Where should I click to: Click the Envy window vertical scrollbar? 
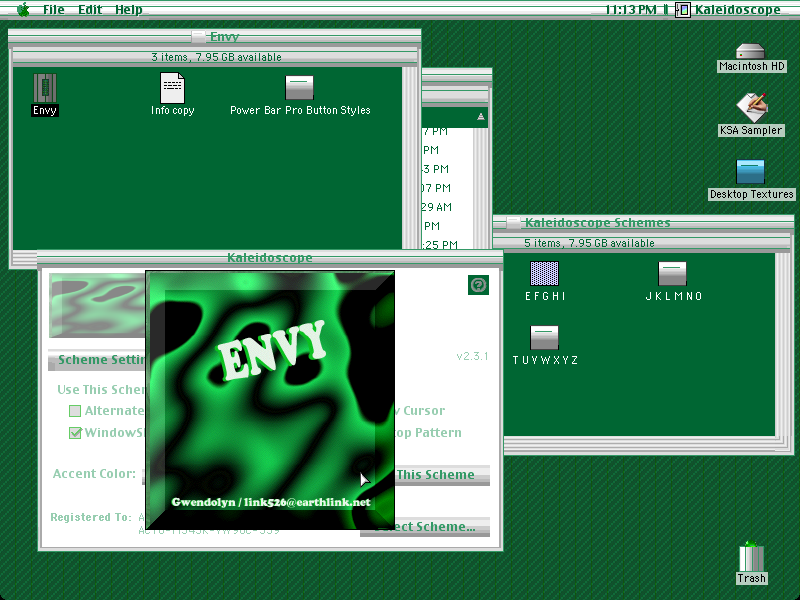(410, 158)
